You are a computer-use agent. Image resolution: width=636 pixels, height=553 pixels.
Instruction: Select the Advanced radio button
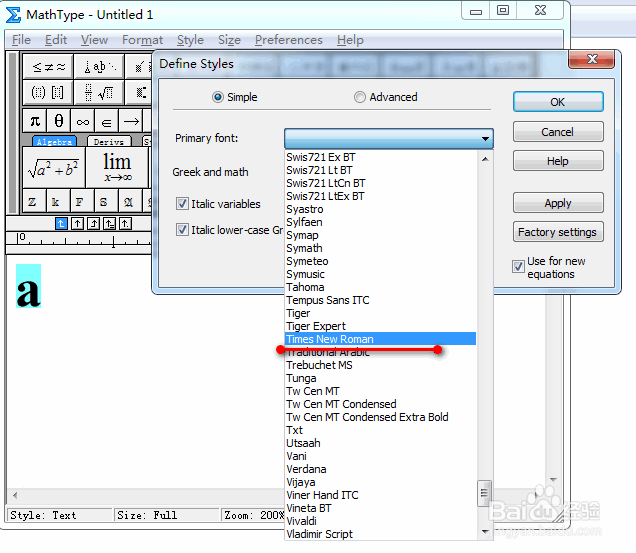pyautogui.click(x=359, y=97)
